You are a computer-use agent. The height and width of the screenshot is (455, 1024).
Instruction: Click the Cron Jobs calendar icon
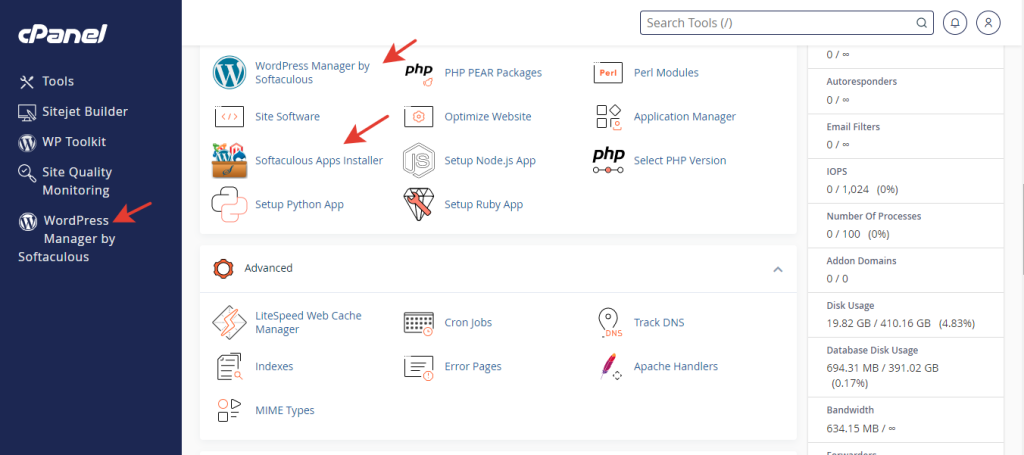pos(419,323)
